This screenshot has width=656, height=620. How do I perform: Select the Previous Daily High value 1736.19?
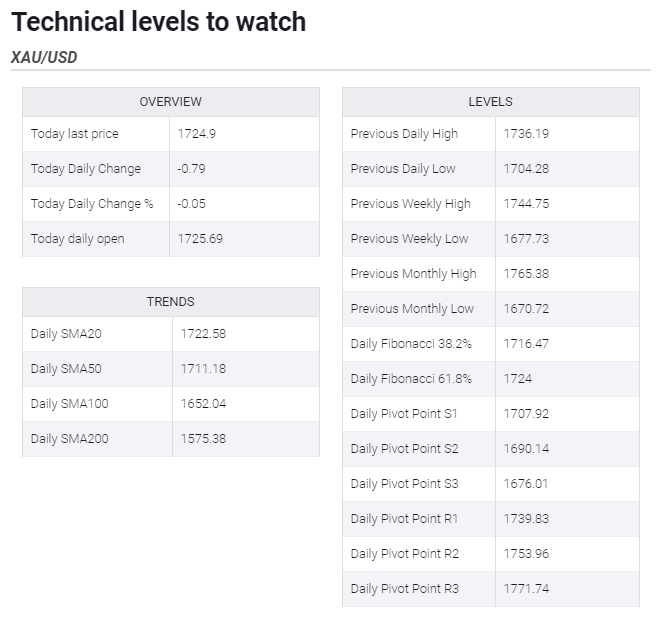(x=526, y=134)
